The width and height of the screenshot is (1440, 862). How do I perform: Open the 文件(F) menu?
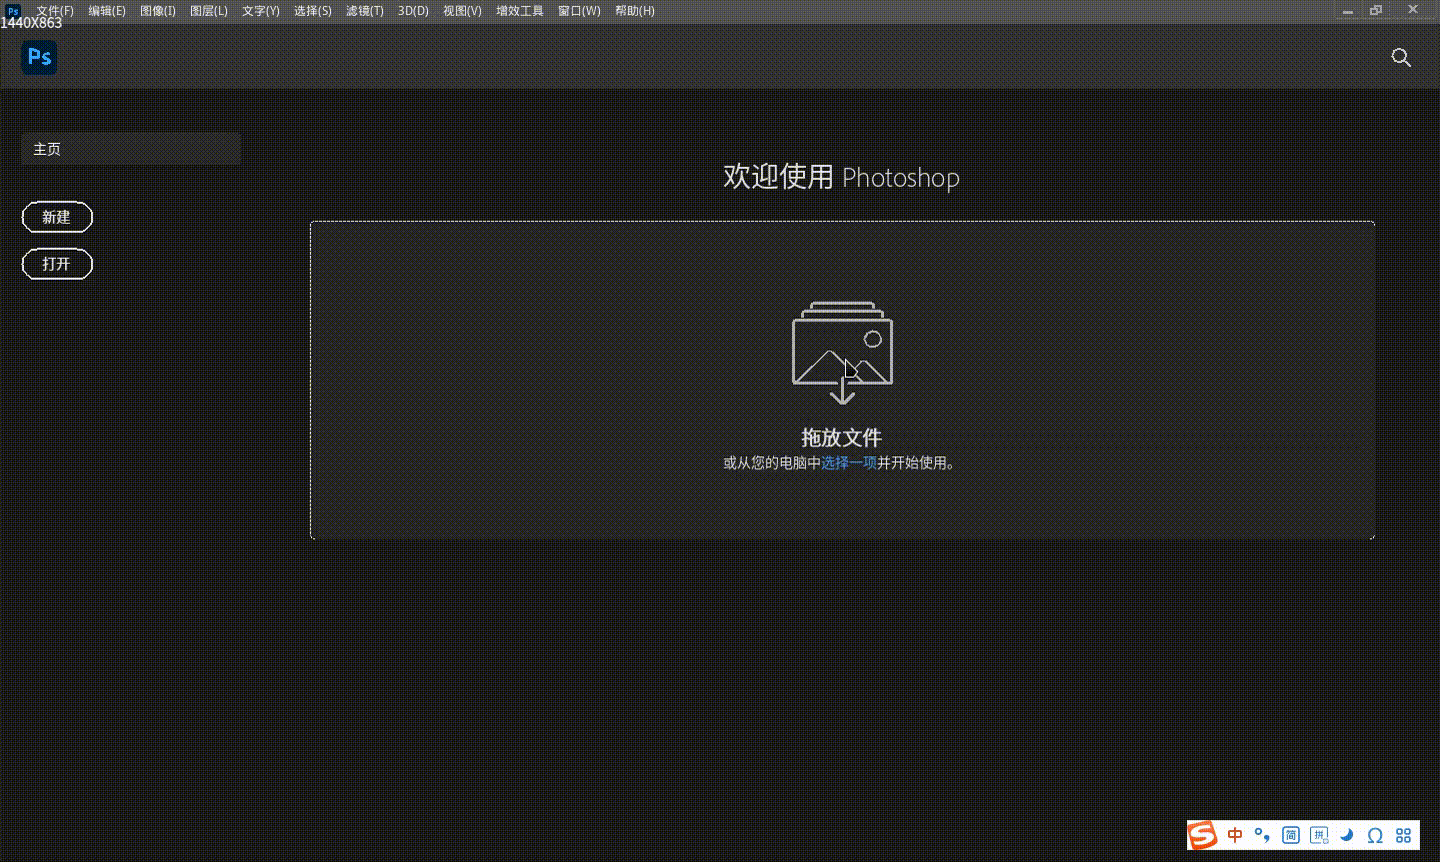(55, 11)
